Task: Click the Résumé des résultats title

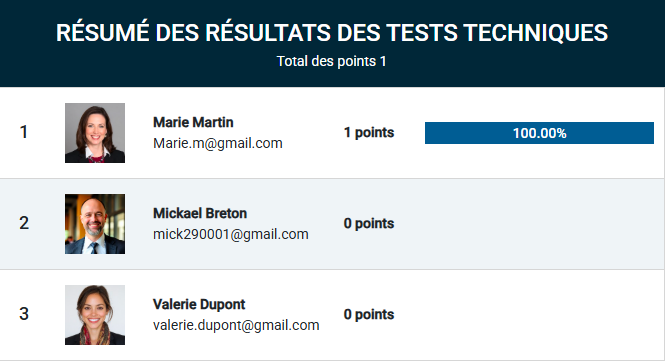Action: click(x=332, y=33)
